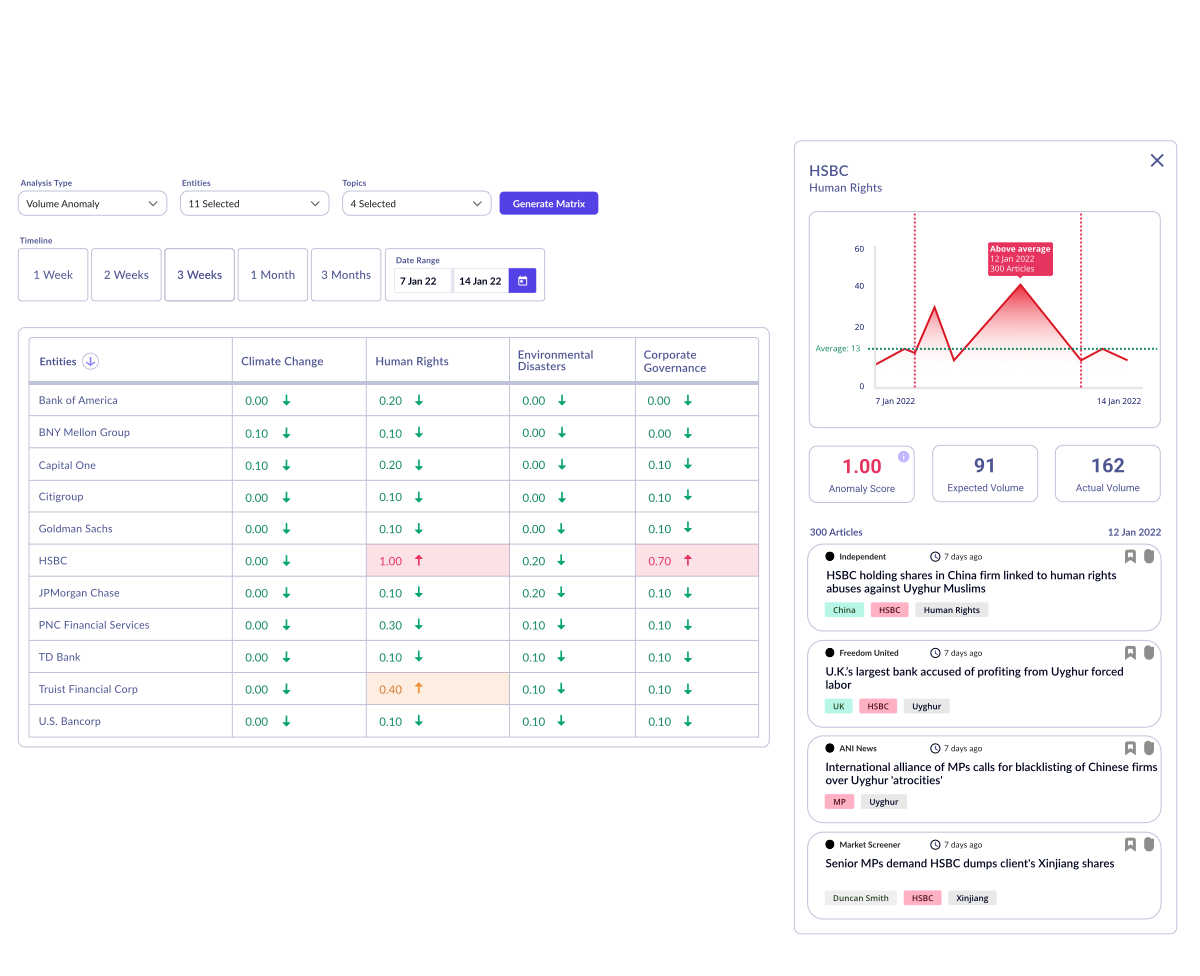Bookmark the Market Screener article
Screen dimensions: 1200x976
[1130, 844]
